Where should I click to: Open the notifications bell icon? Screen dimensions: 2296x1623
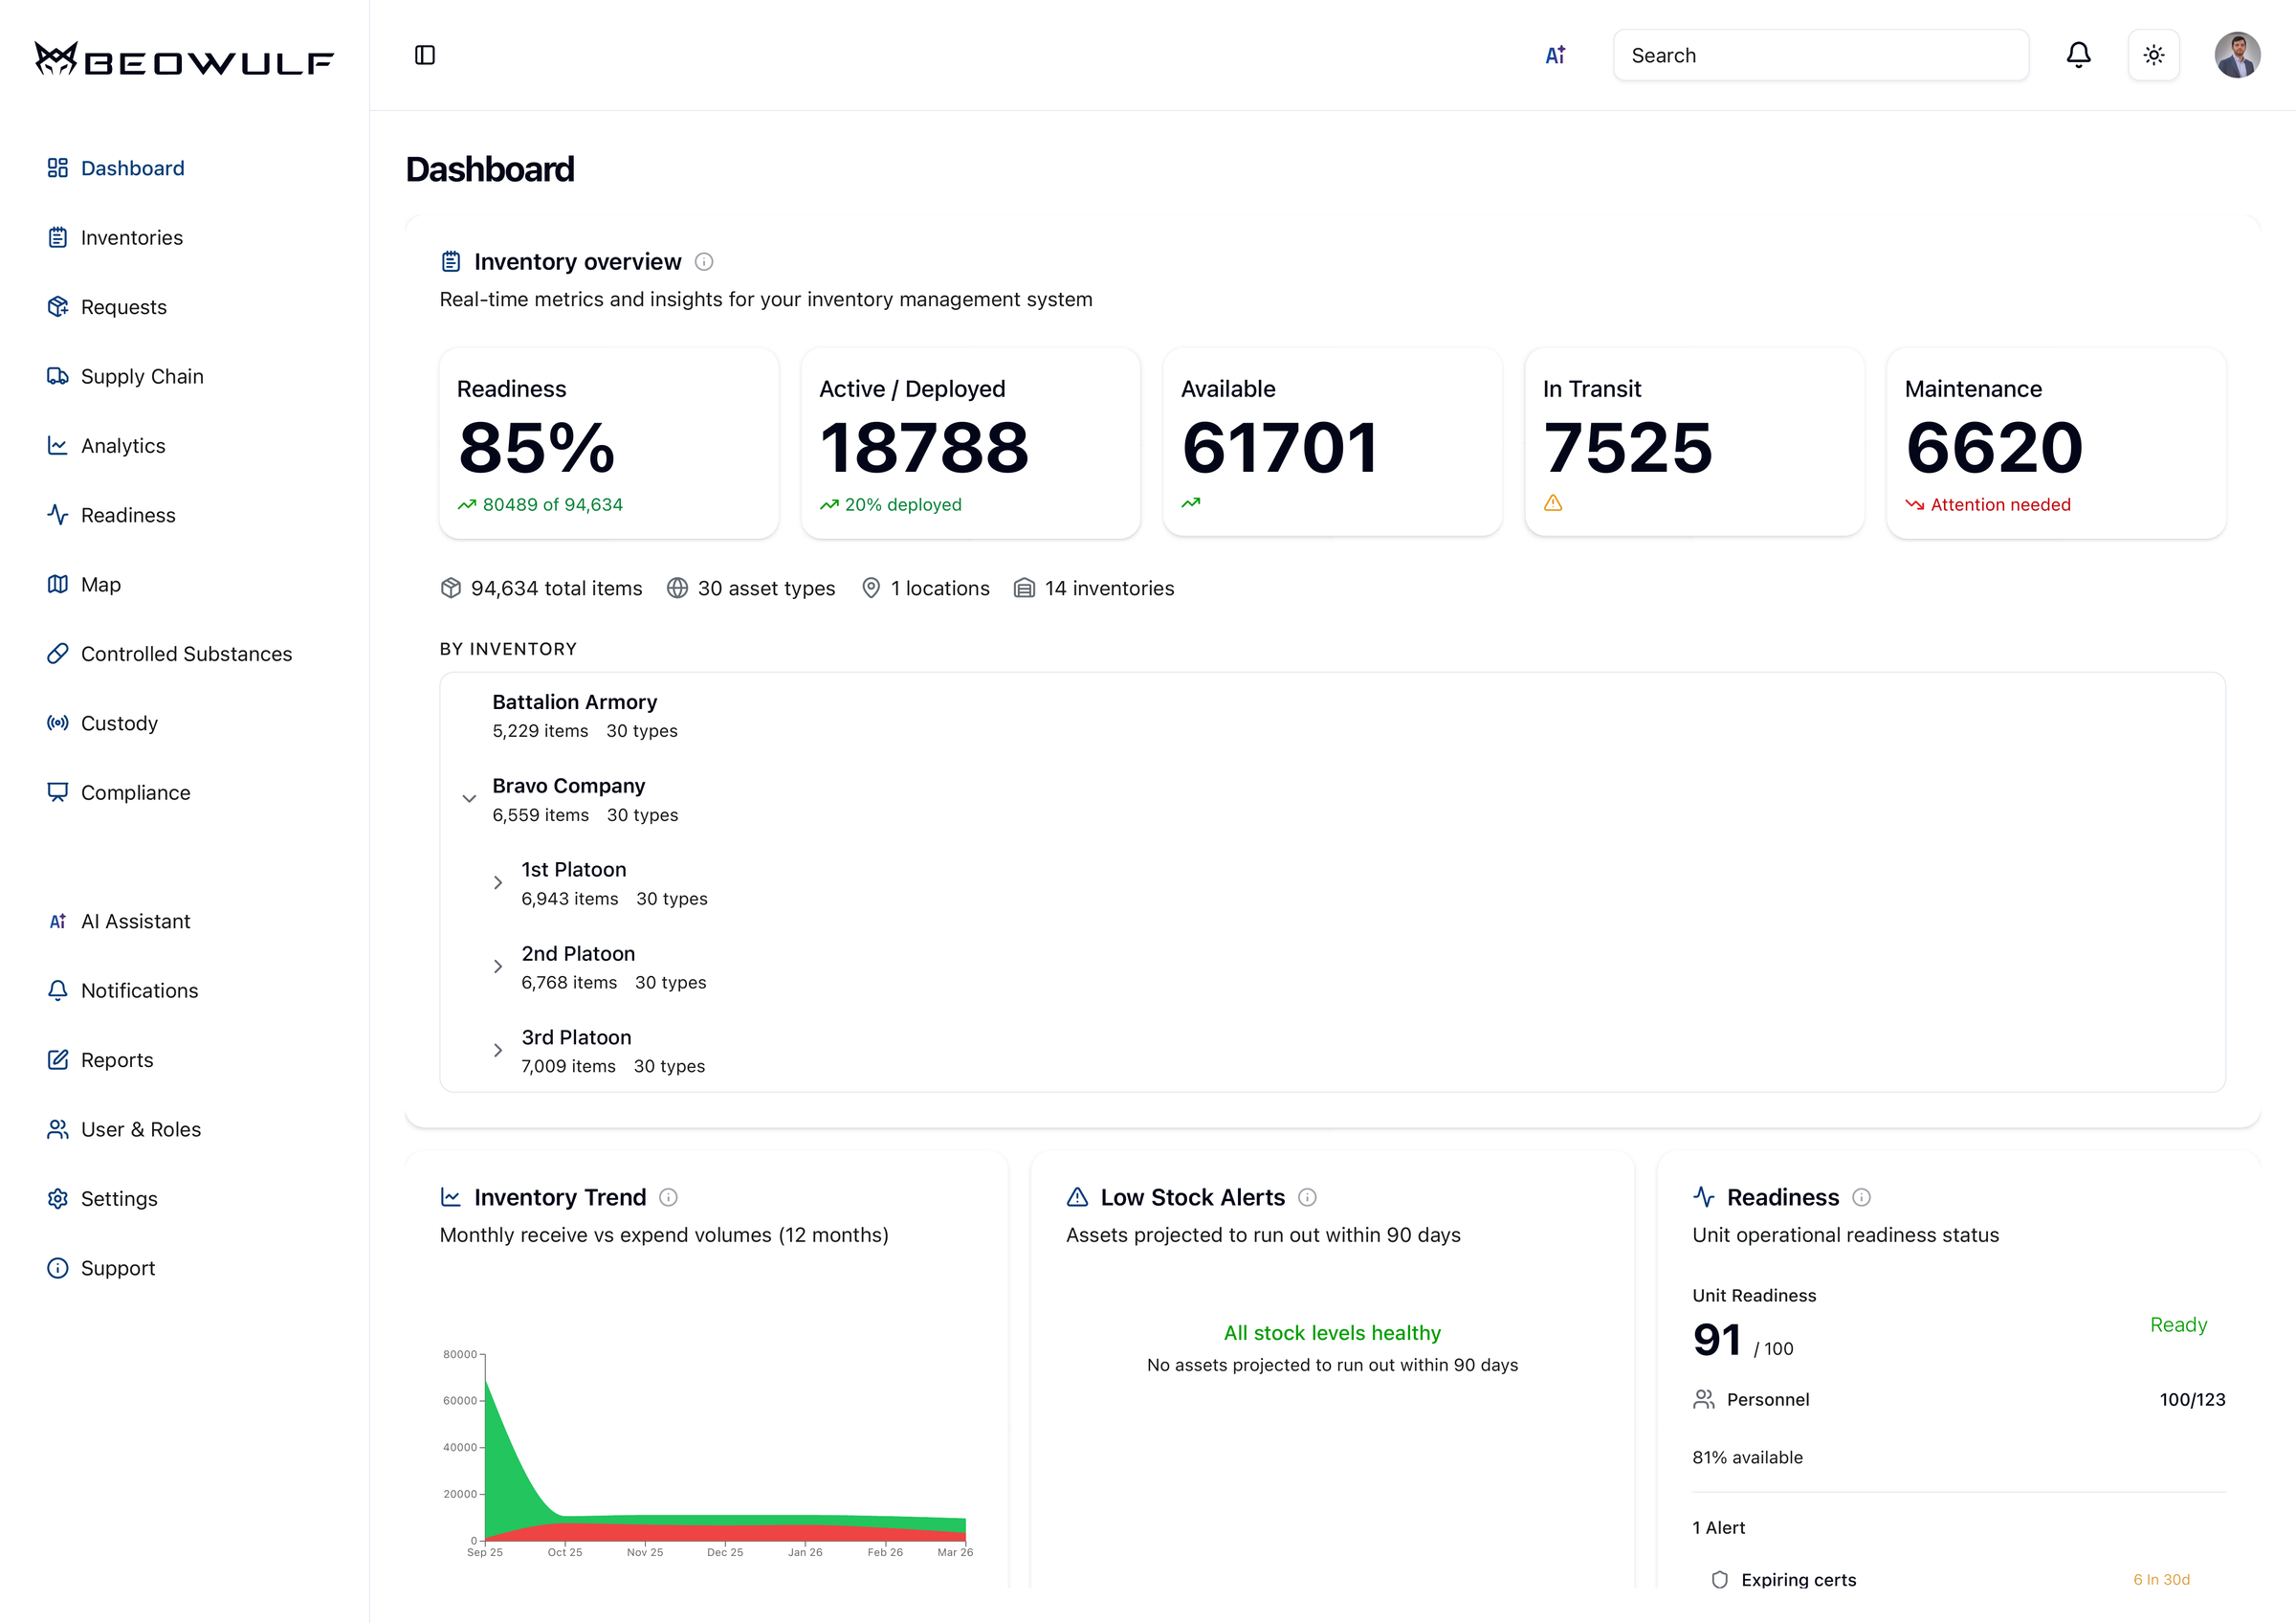(2078, 55)
